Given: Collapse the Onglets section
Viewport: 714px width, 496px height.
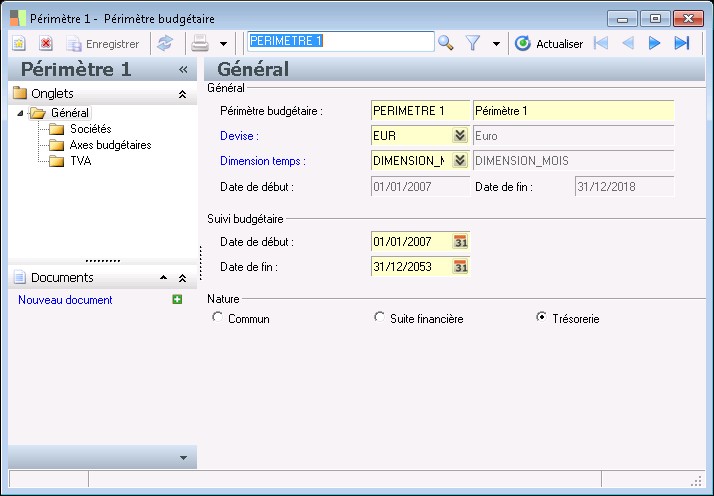Looking at the screenshot, I should point(182,94).
